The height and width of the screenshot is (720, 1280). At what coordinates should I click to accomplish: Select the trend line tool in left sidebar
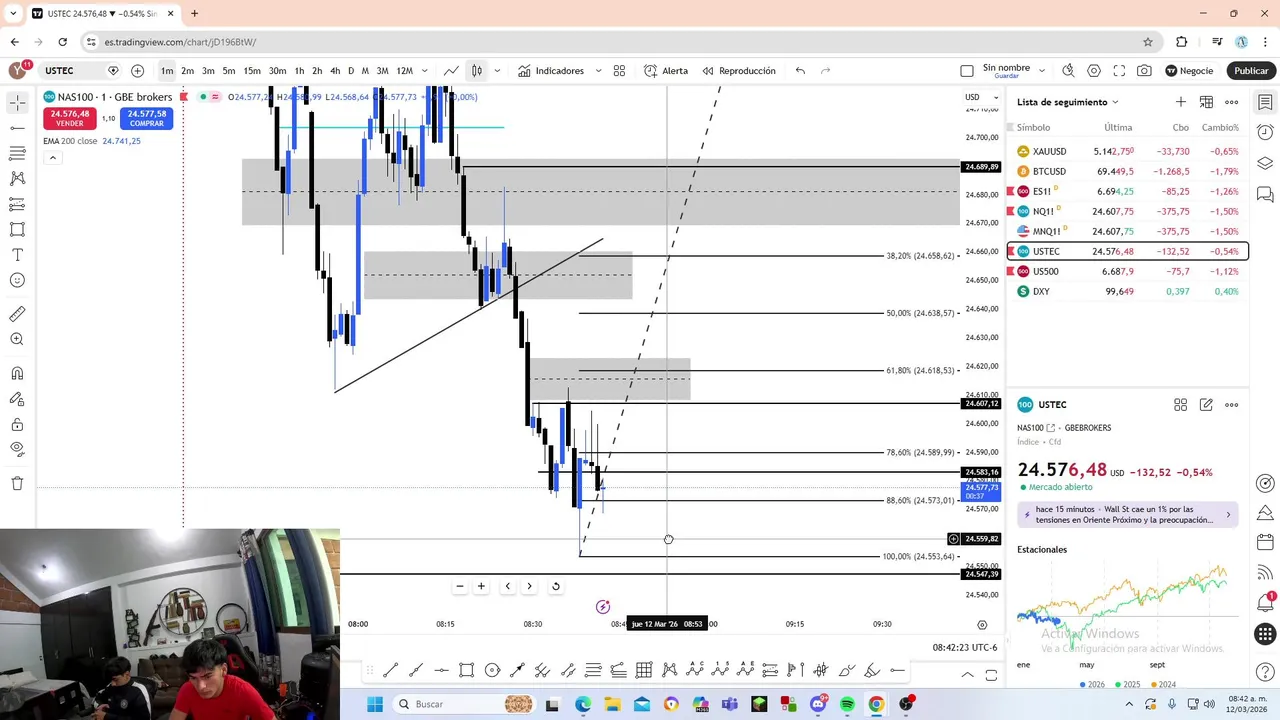click(17, 128)
